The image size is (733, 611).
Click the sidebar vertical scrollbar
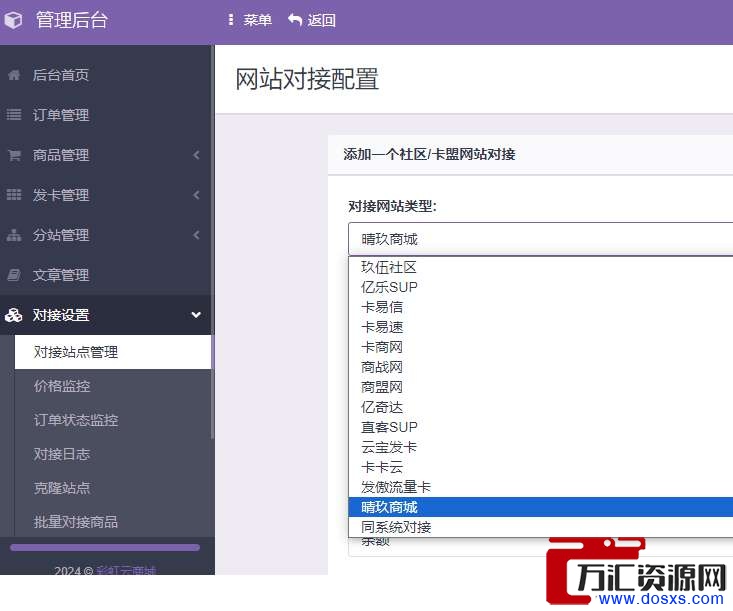click(x=213, y=243)
